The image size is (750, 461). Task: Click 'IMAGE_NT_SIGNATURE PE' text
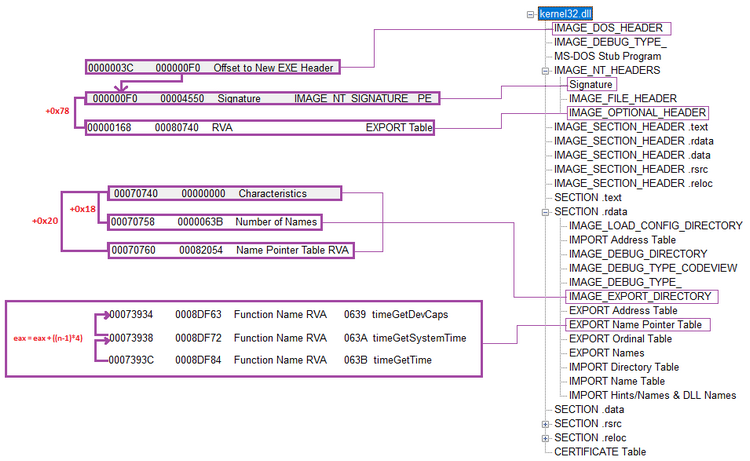point(363,99)
